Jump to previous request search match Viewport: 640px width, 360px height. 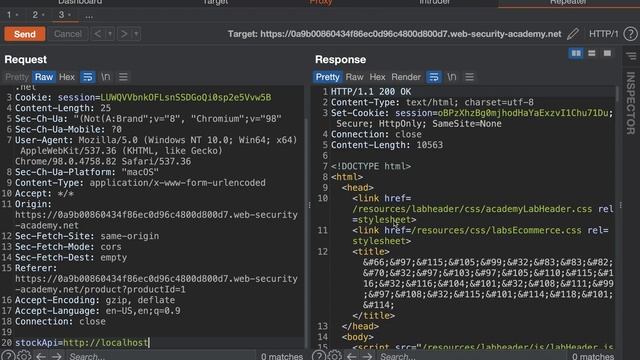point(40,356)
